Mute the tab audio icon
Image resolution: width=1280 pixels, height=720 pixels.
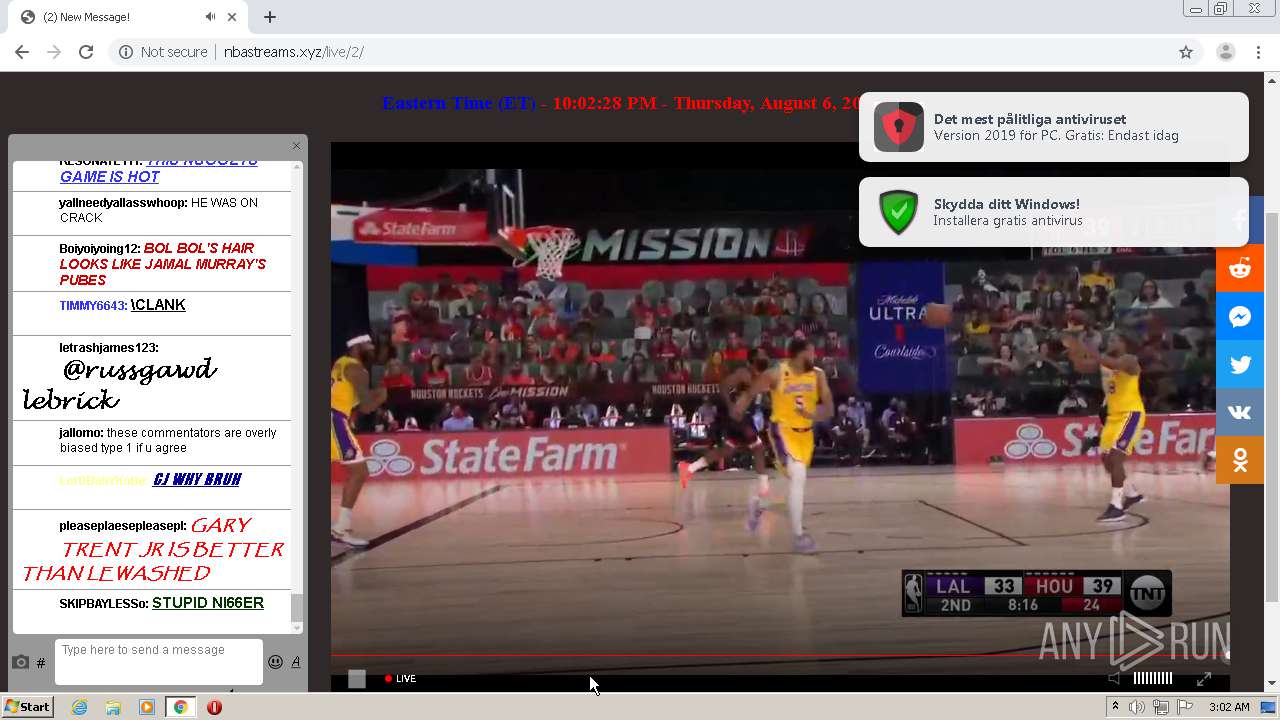(211, 17)
